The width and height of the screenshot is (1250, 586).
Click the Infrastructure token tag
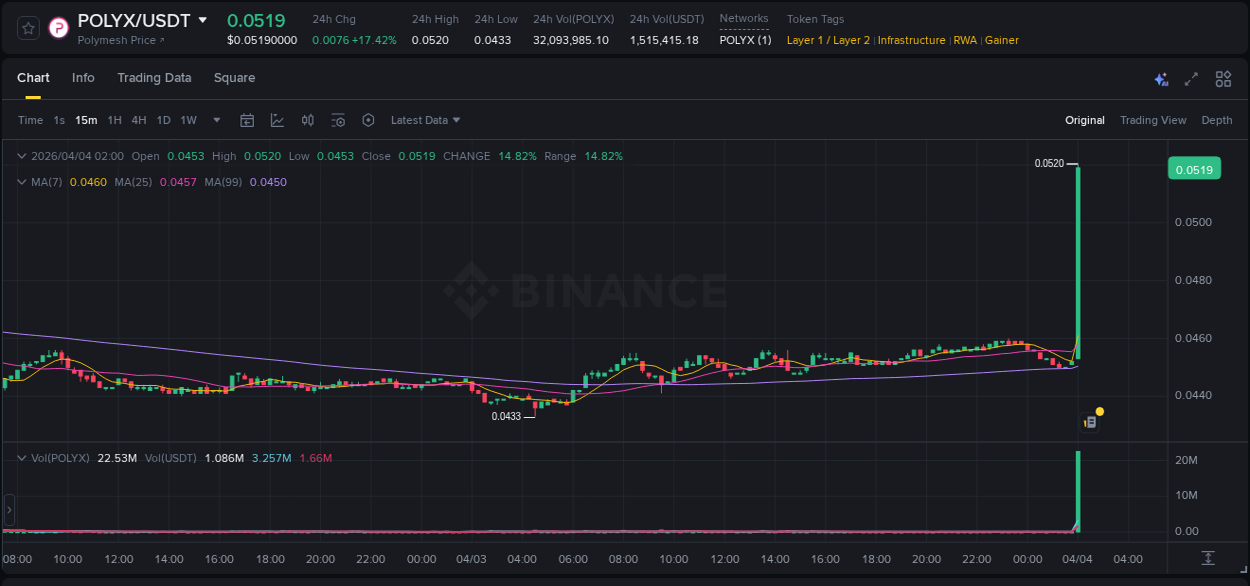(911, 40)
